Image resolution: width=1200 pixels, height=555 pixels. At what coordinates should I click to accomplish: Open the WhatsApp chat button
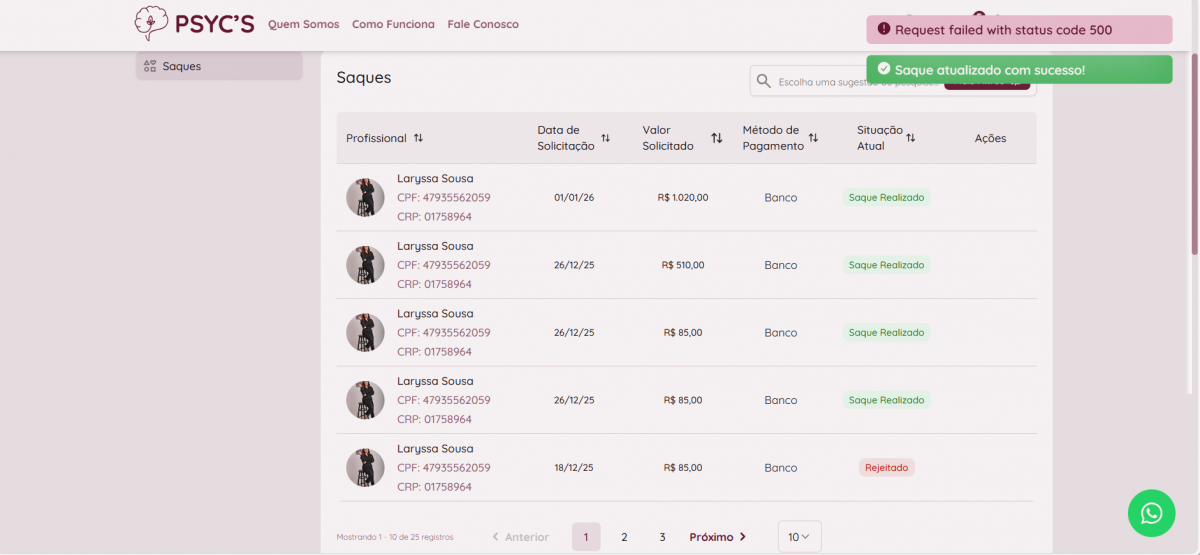pos(1151,513)
